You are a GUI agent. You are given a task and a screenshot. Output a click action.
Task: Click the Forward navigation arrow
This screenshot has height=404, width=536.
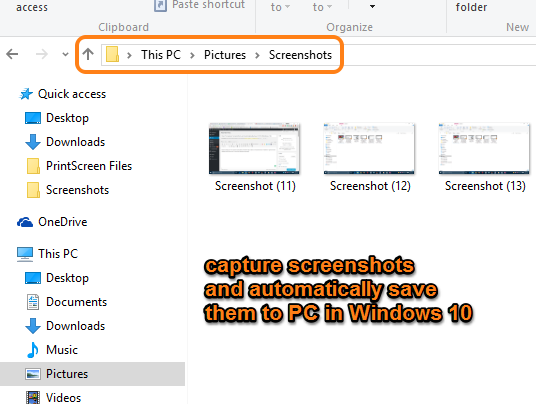(x=42, y=54)
